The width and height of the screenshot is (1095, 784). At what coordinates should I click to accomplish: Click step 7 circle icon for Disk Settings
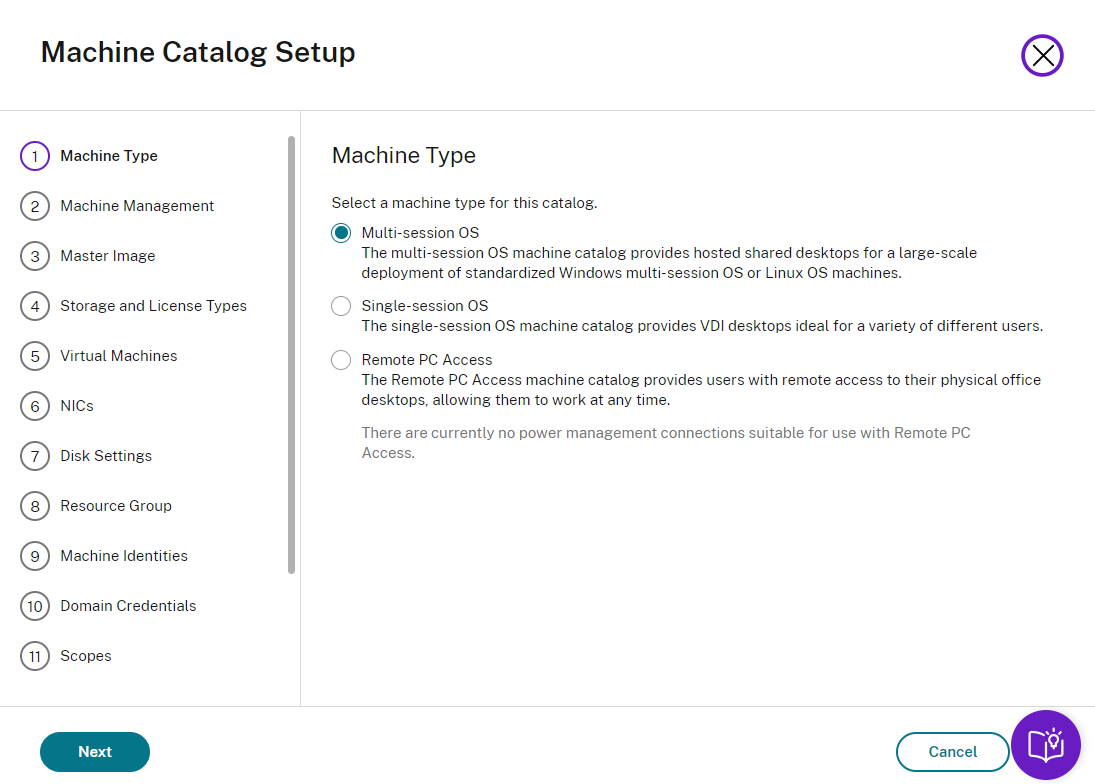pyautogui.click(x=35, y=456)
